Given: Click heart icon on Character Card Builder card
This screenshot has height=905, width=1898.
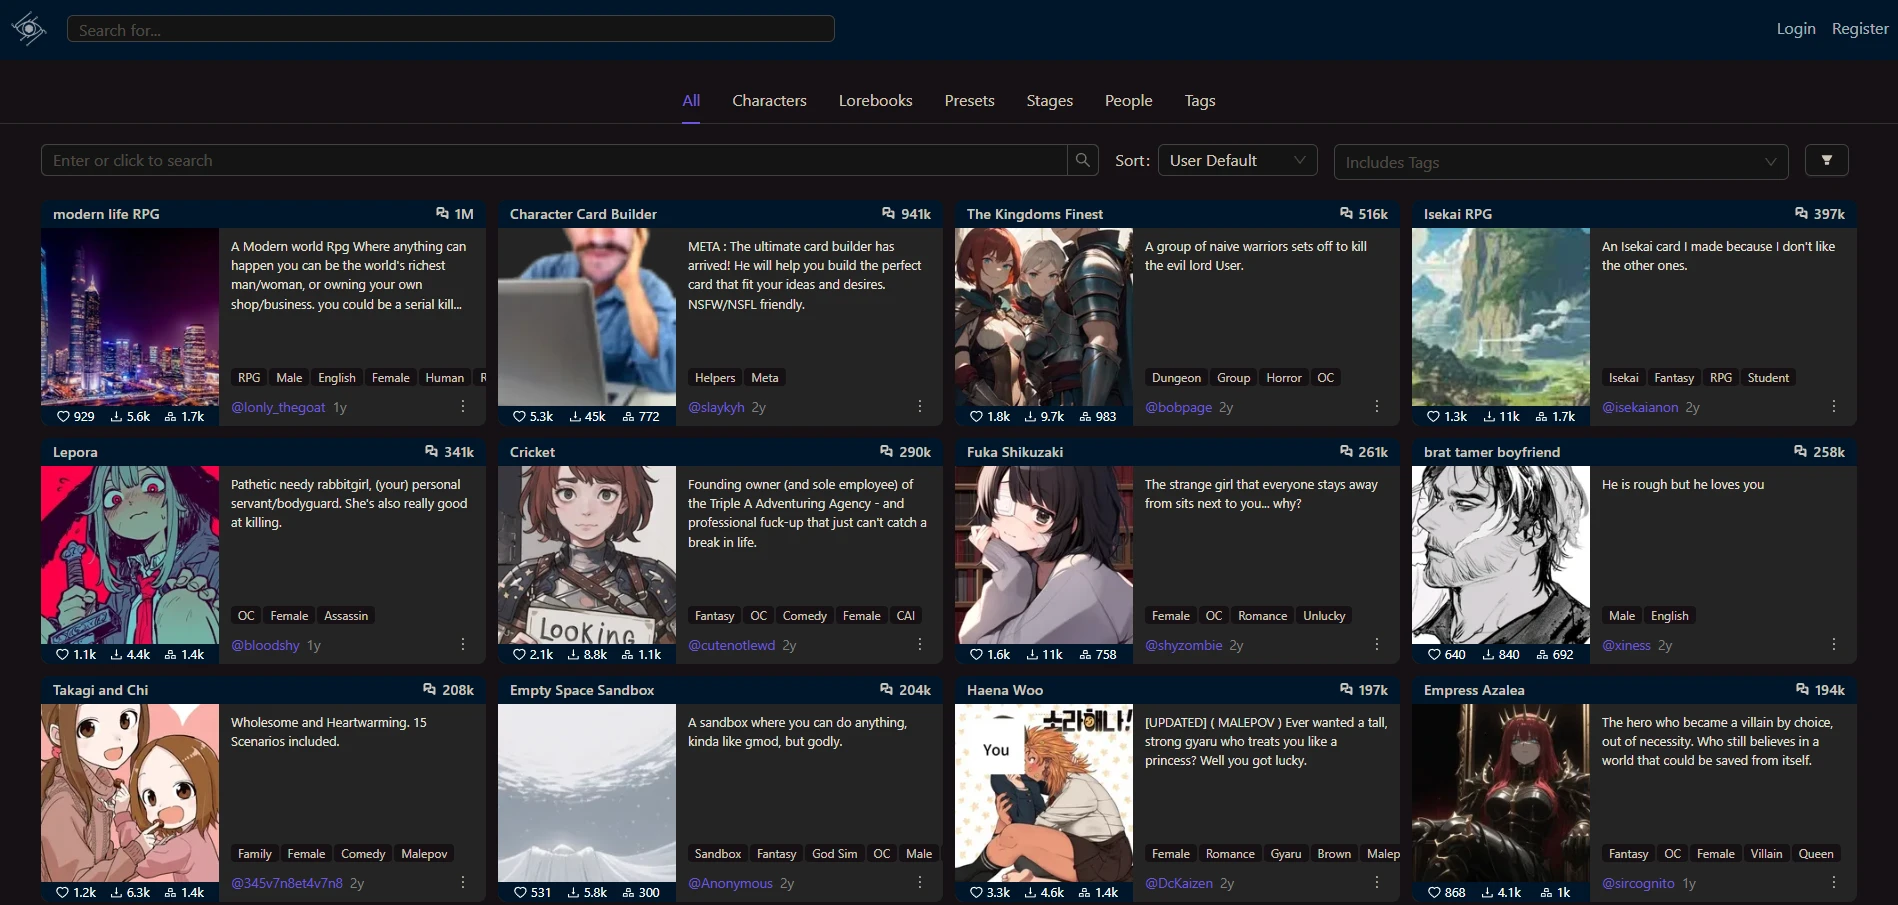Looking at the screenshot, I should (519, 416).
